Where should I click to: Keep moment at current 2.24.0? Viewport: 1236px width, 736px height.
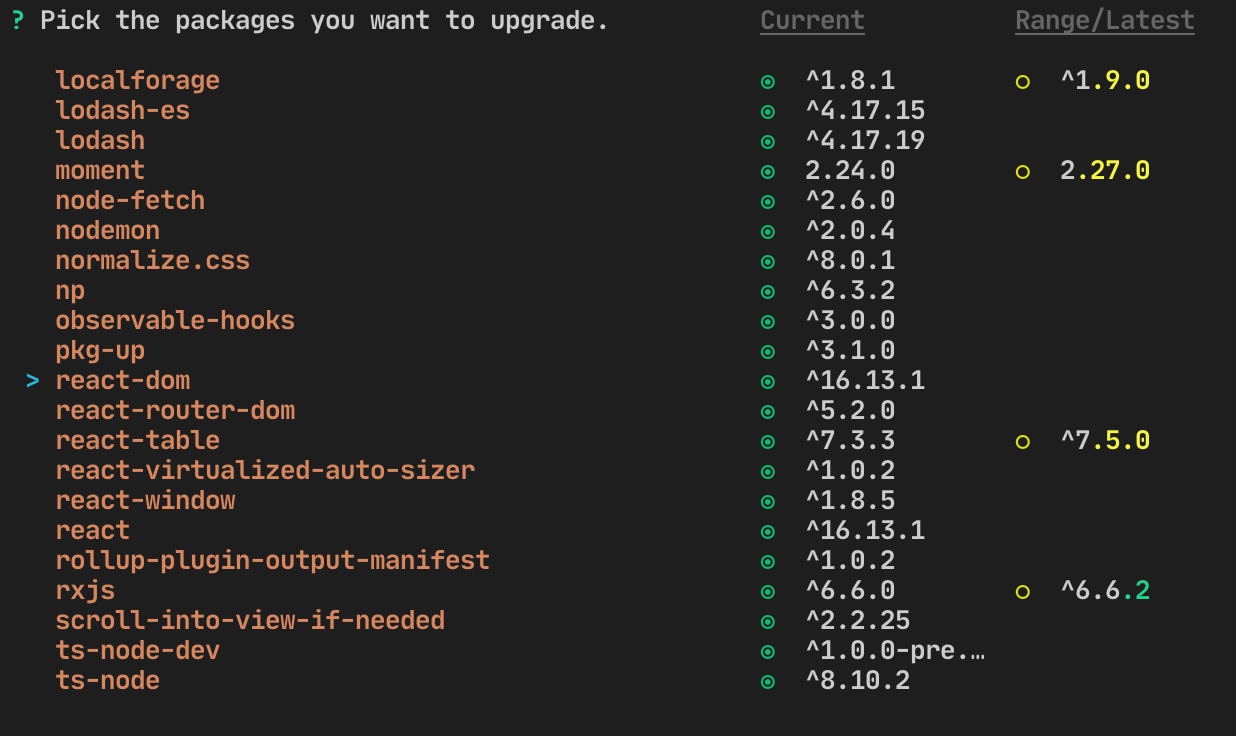pyautogui.click(x=768, y=171)
